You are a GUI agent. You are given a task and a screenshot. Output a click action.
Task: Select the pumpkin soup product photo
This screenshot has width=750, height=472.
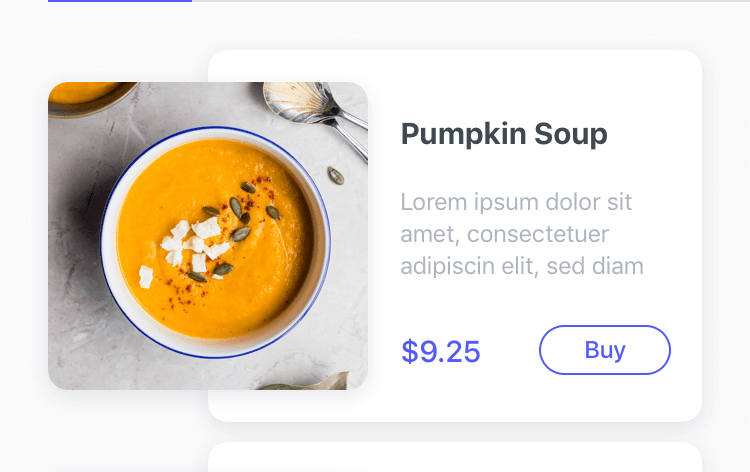pos(208,236)
